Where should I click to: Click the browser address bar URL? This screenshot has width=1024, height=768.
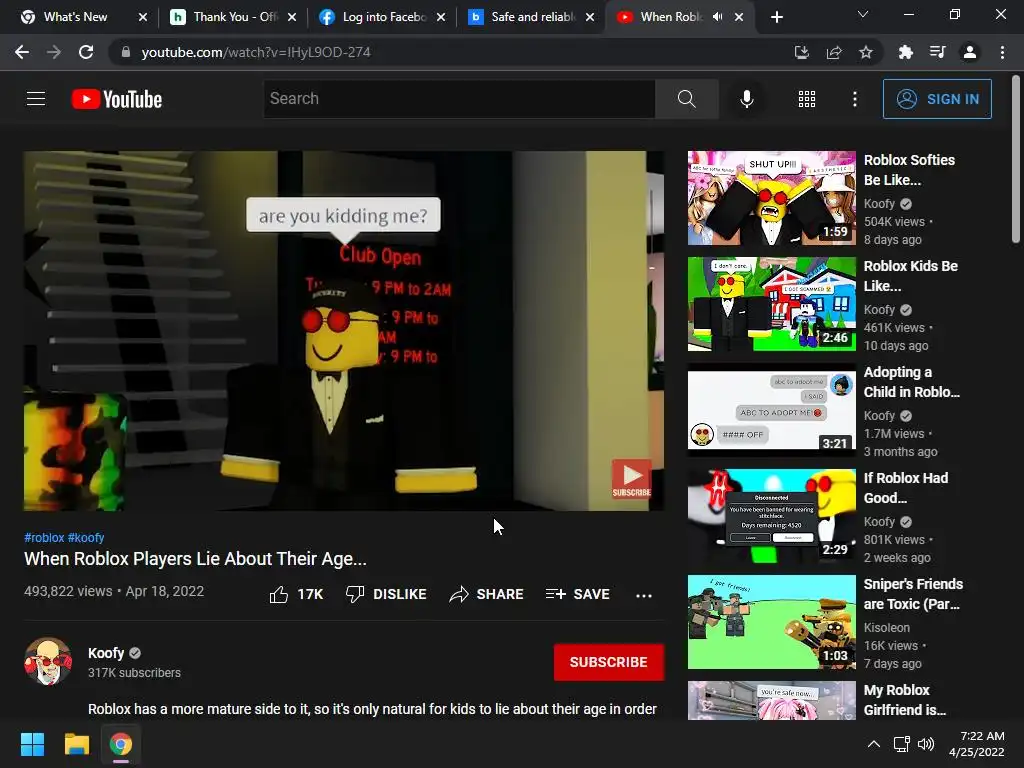pos(256,52)
